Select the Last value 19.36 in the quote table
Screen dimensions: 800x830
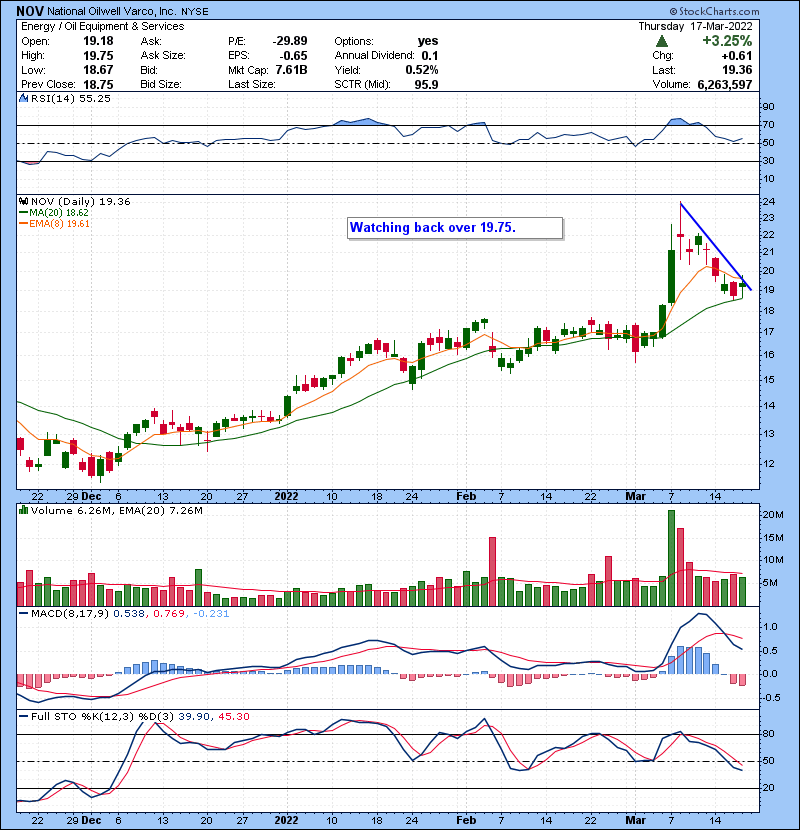737,70
